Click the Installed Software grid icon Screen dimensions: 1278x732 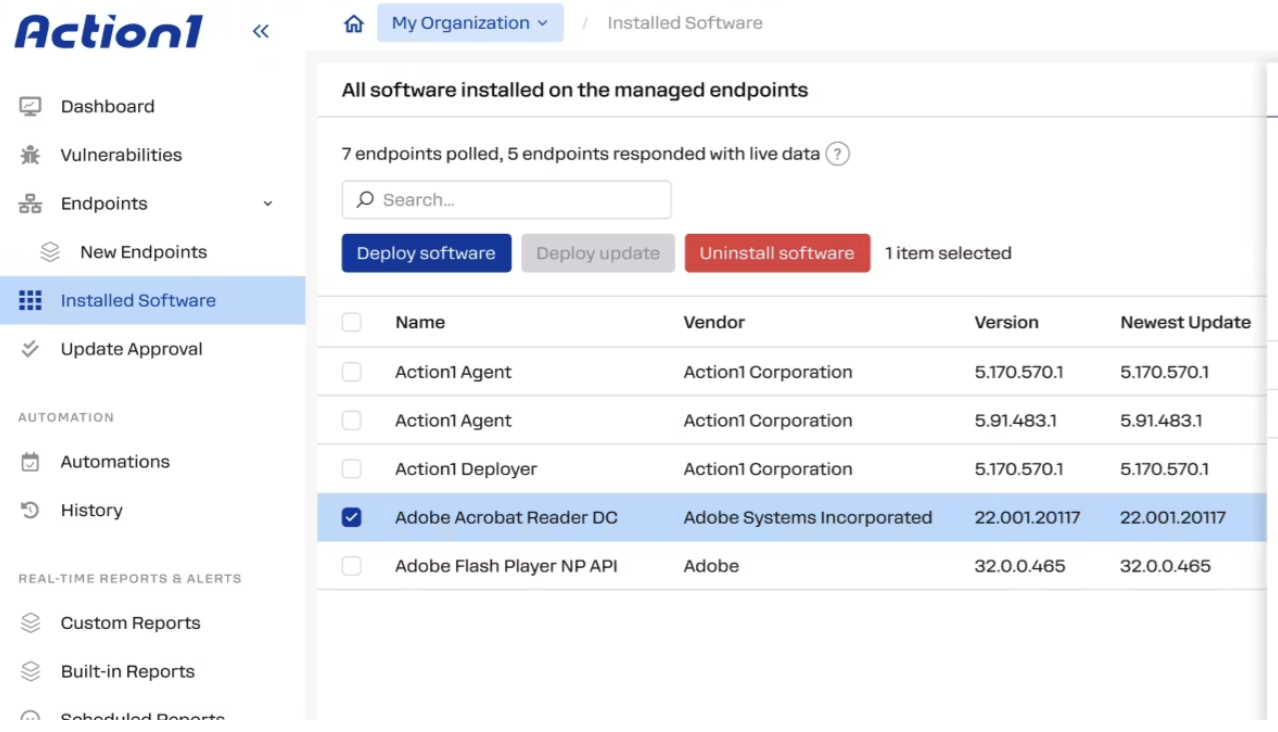(x=30, y=301)
